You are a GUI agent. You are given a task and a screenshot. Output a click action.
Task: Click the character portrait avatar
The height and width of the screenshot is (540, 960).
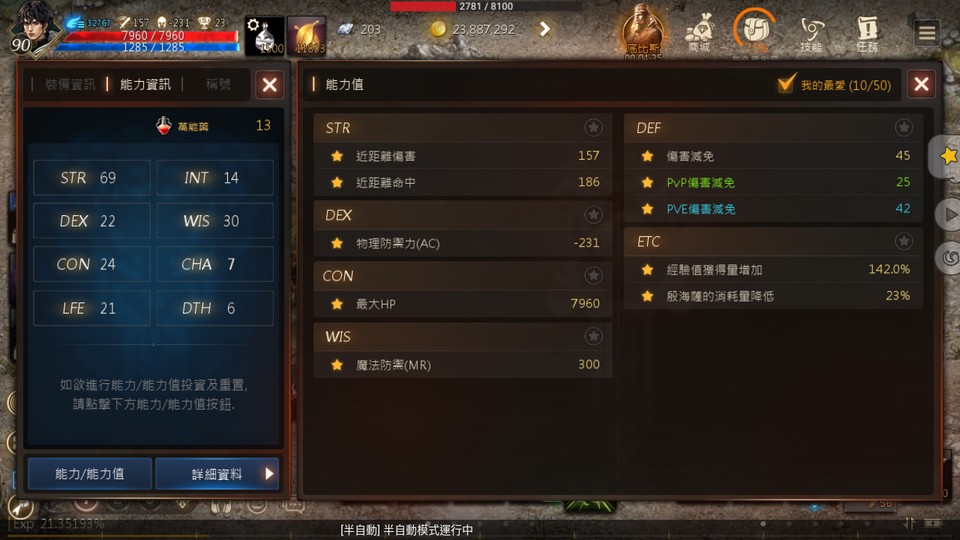click(34, 28)
